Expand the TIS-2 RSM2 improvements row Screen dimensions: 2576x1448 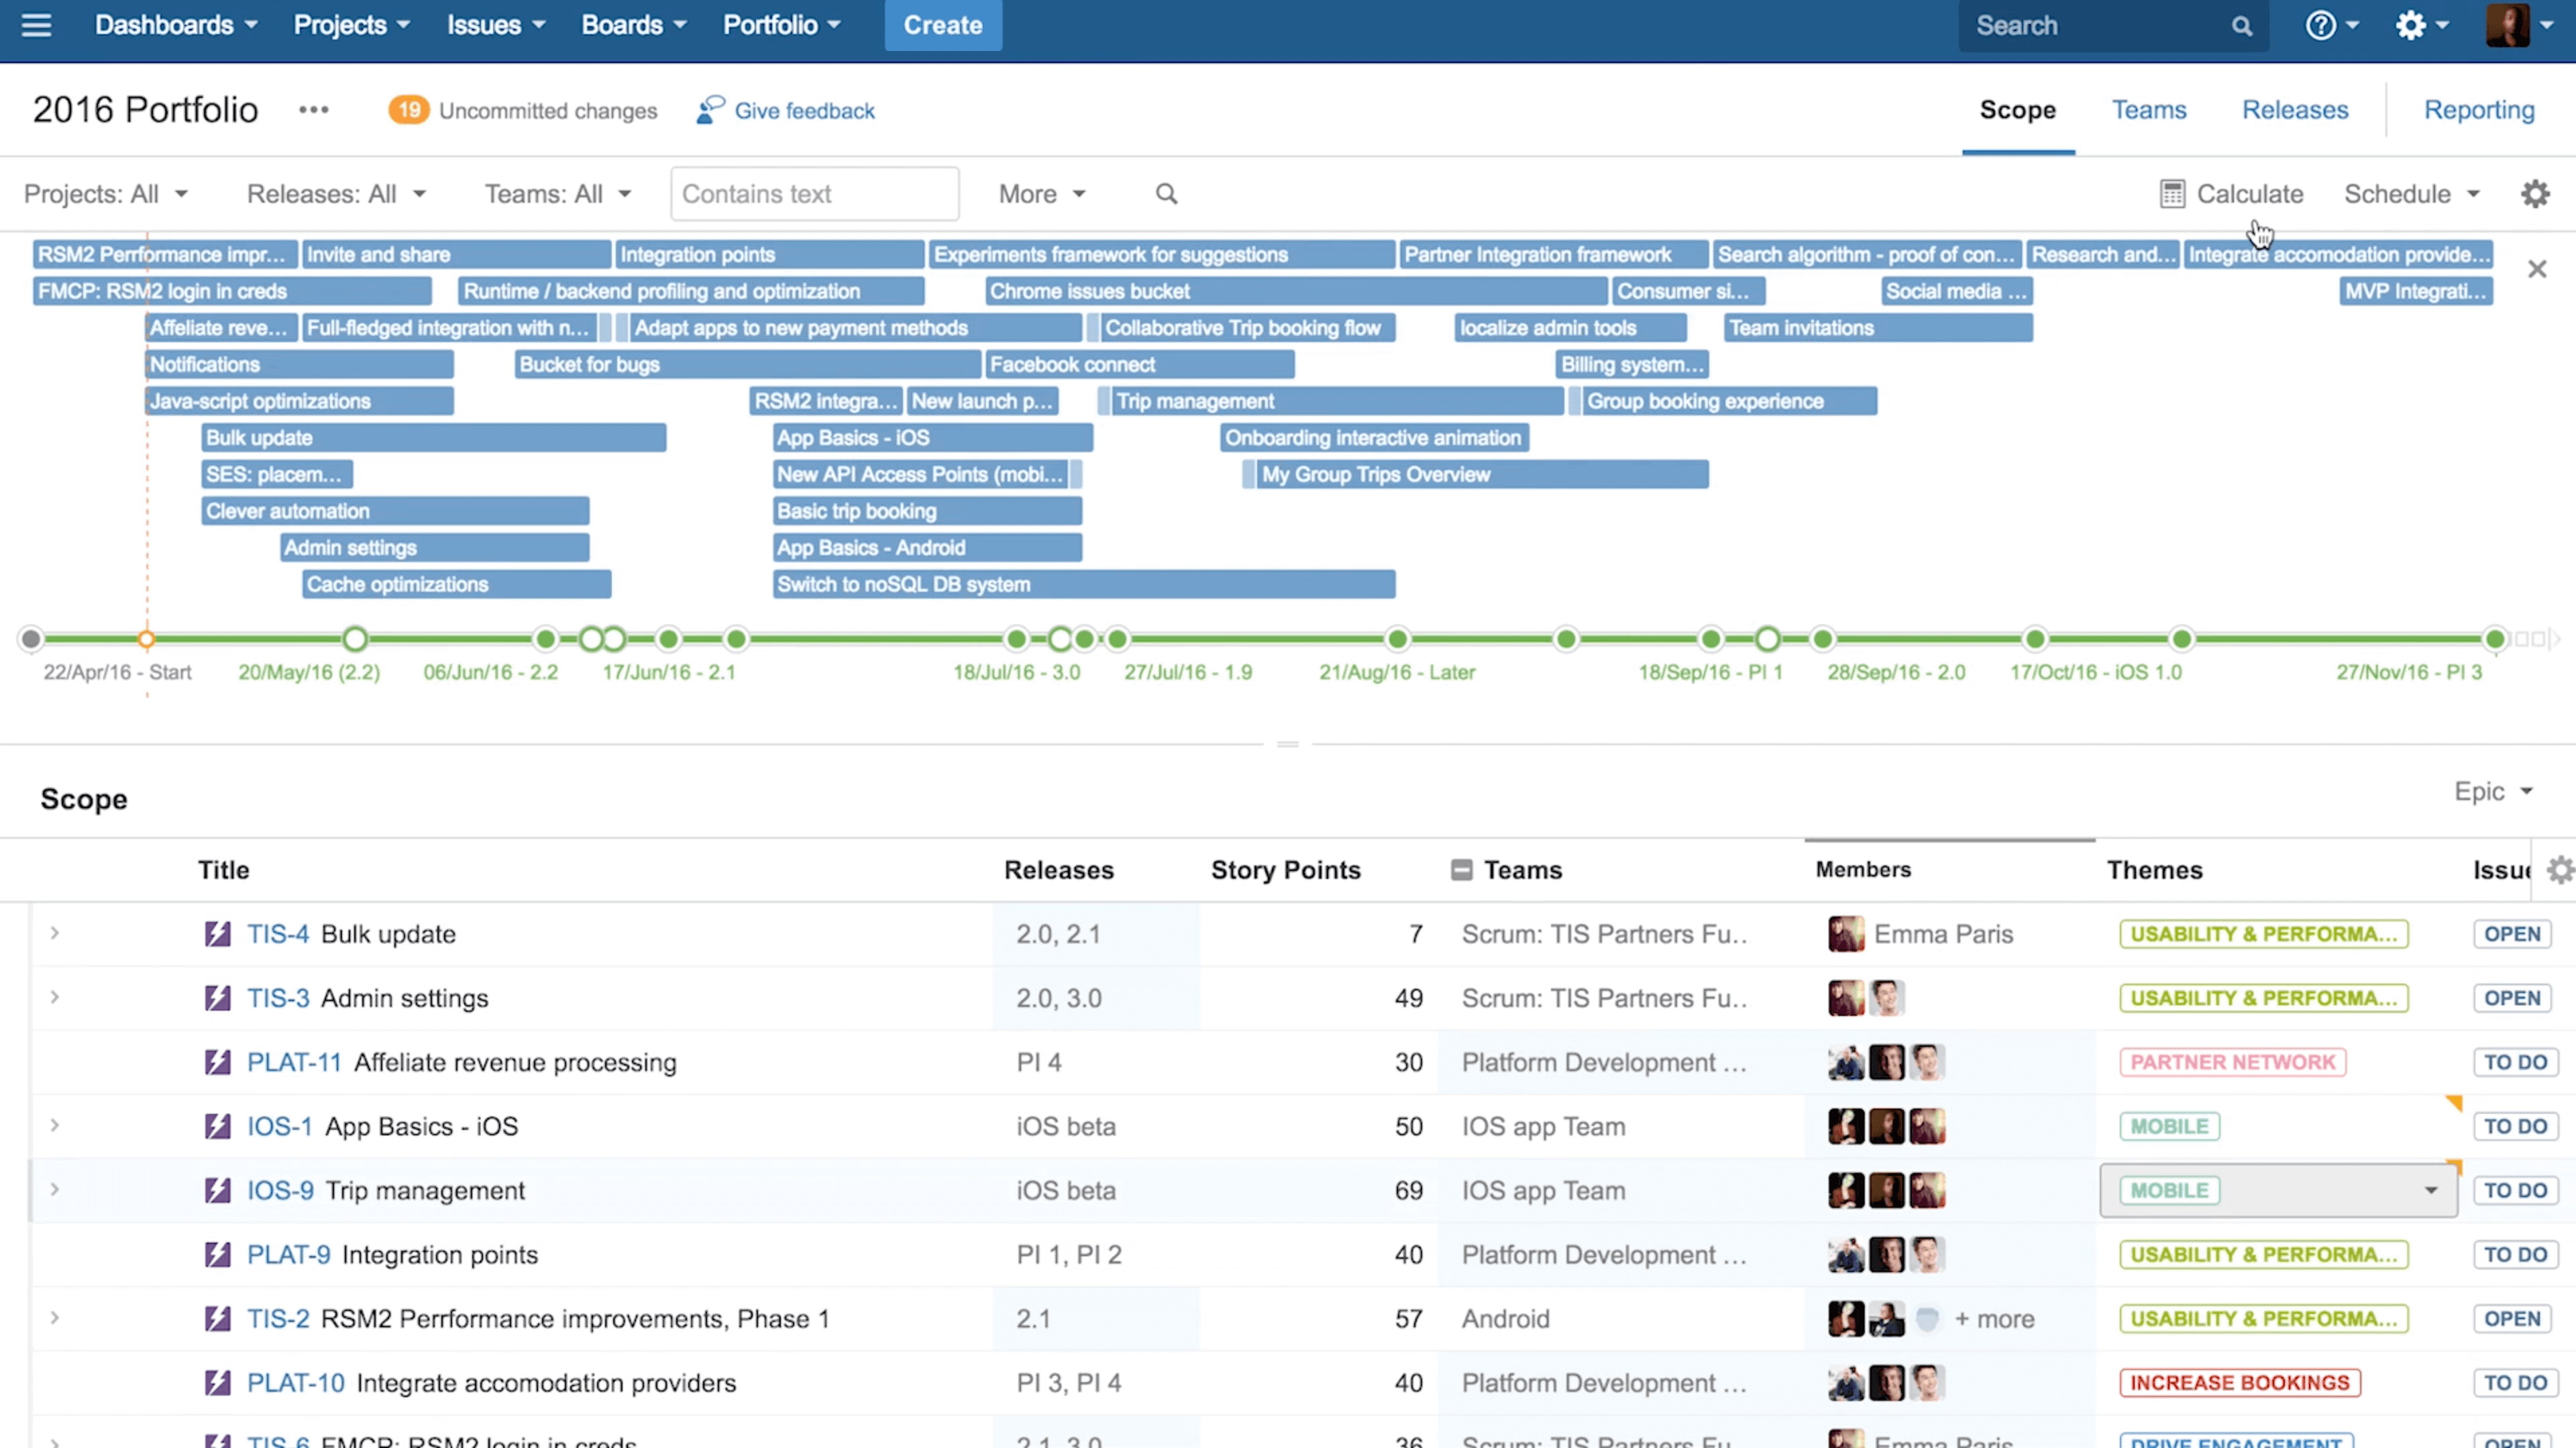pyautogui.click(x=53, y=1317)
